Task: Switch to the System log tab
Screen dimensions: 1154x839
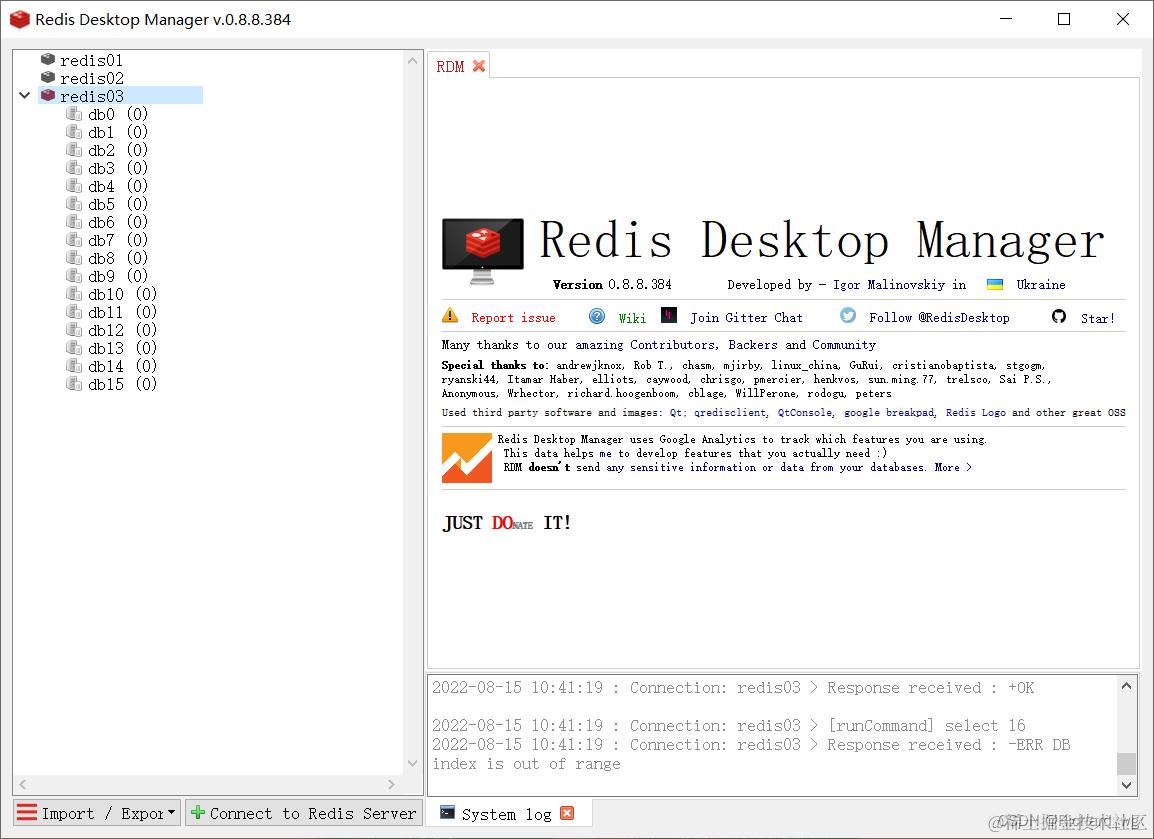Action: [506, 814]
